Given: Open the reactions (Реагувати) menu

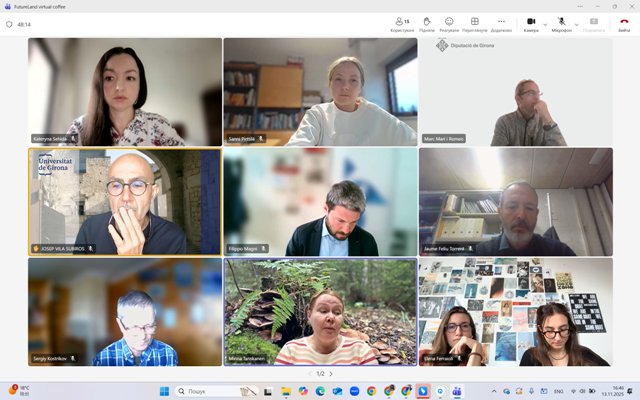Looking at the screenshot, I should (x=449, y=22).
